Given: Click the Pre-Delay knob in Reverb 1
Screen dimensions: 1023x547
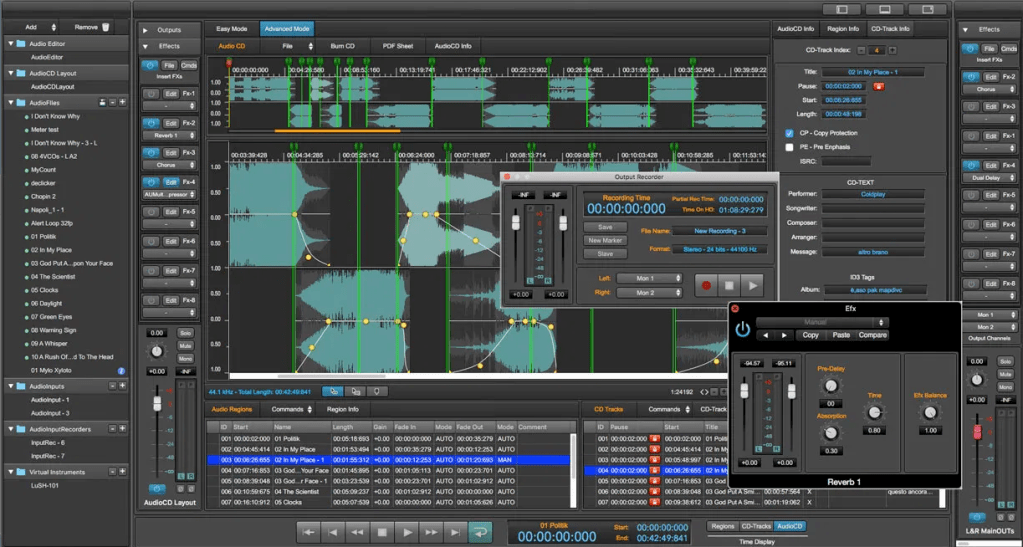Looking at the screenshot, I should (x=830, y=387).
